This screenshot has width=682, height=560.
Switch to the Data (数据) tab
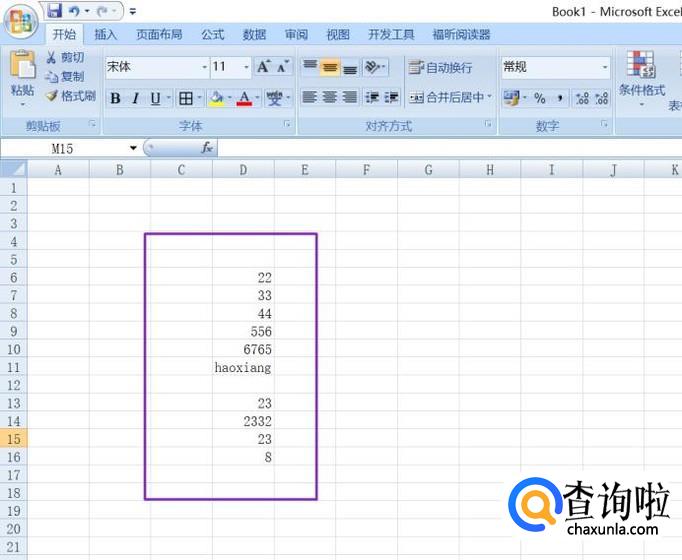(x=254, y=34)
